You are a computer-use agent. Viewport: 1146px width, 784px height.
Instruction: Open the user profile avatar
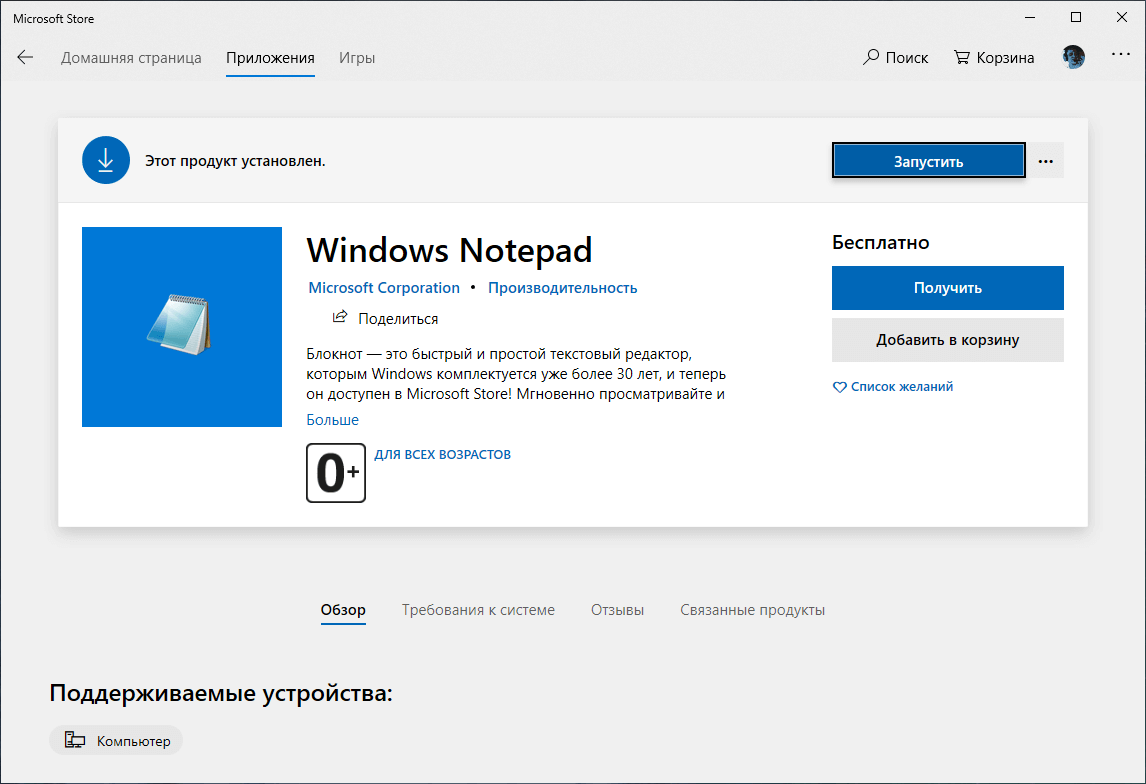1073,57
